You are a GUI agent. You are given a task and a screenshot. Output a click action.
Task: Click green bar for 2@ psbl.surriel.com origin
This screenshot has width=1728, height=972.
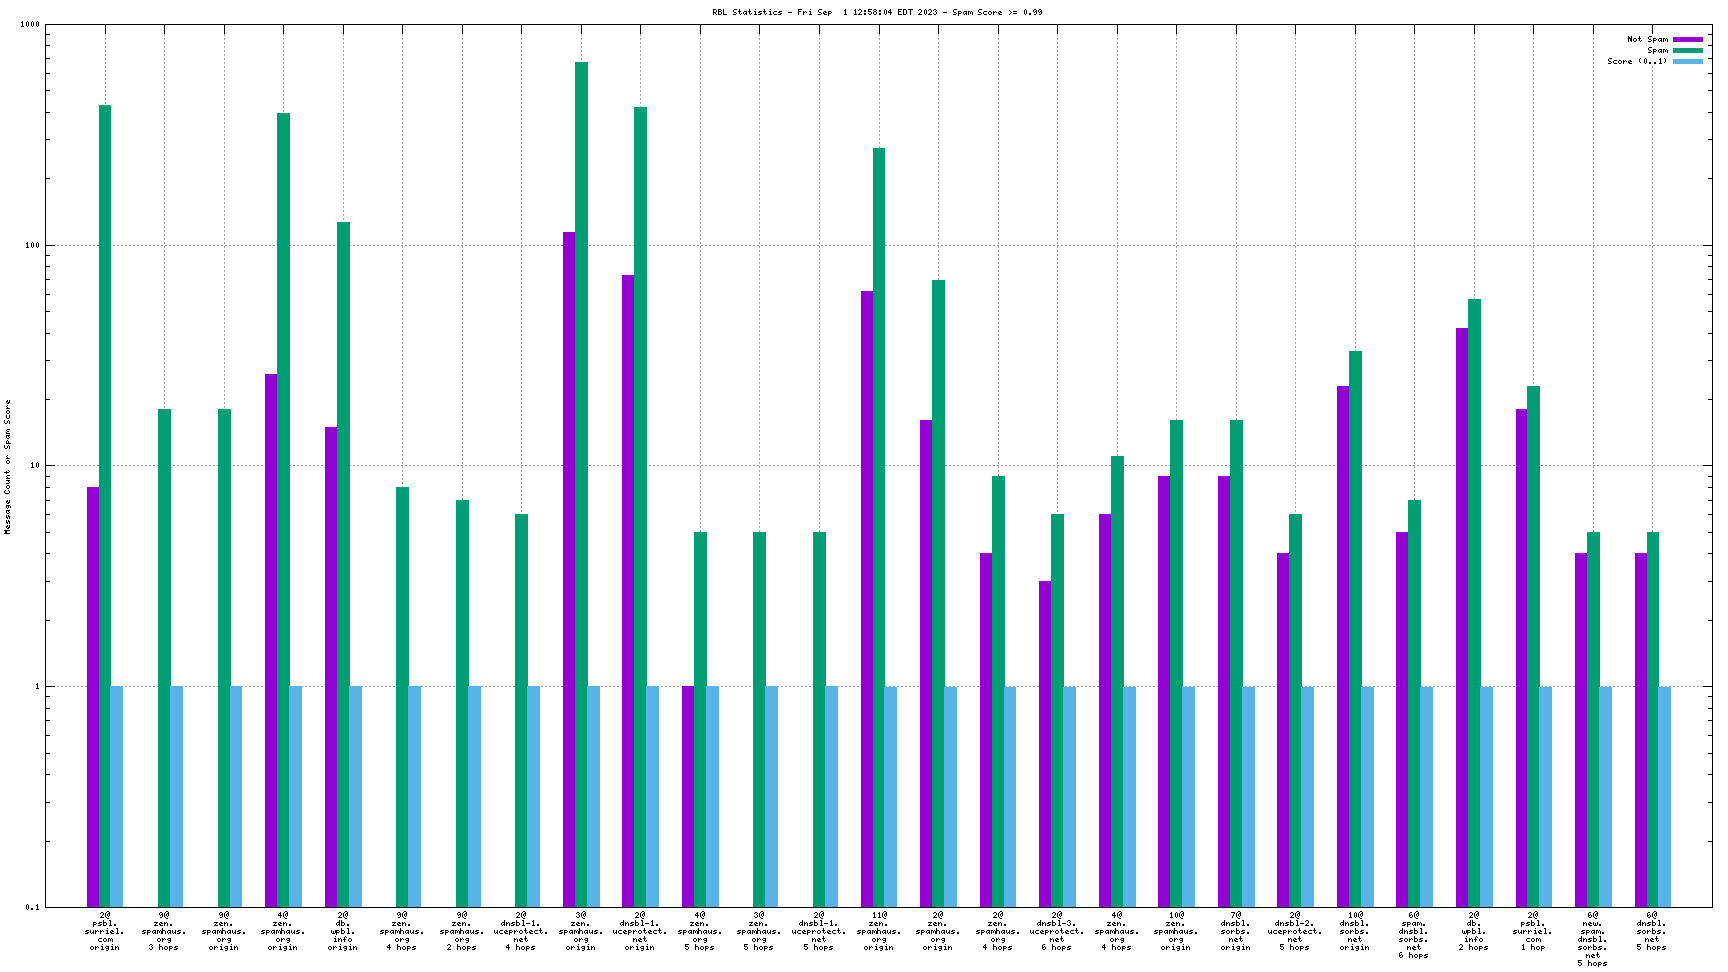tap(105, 500)
